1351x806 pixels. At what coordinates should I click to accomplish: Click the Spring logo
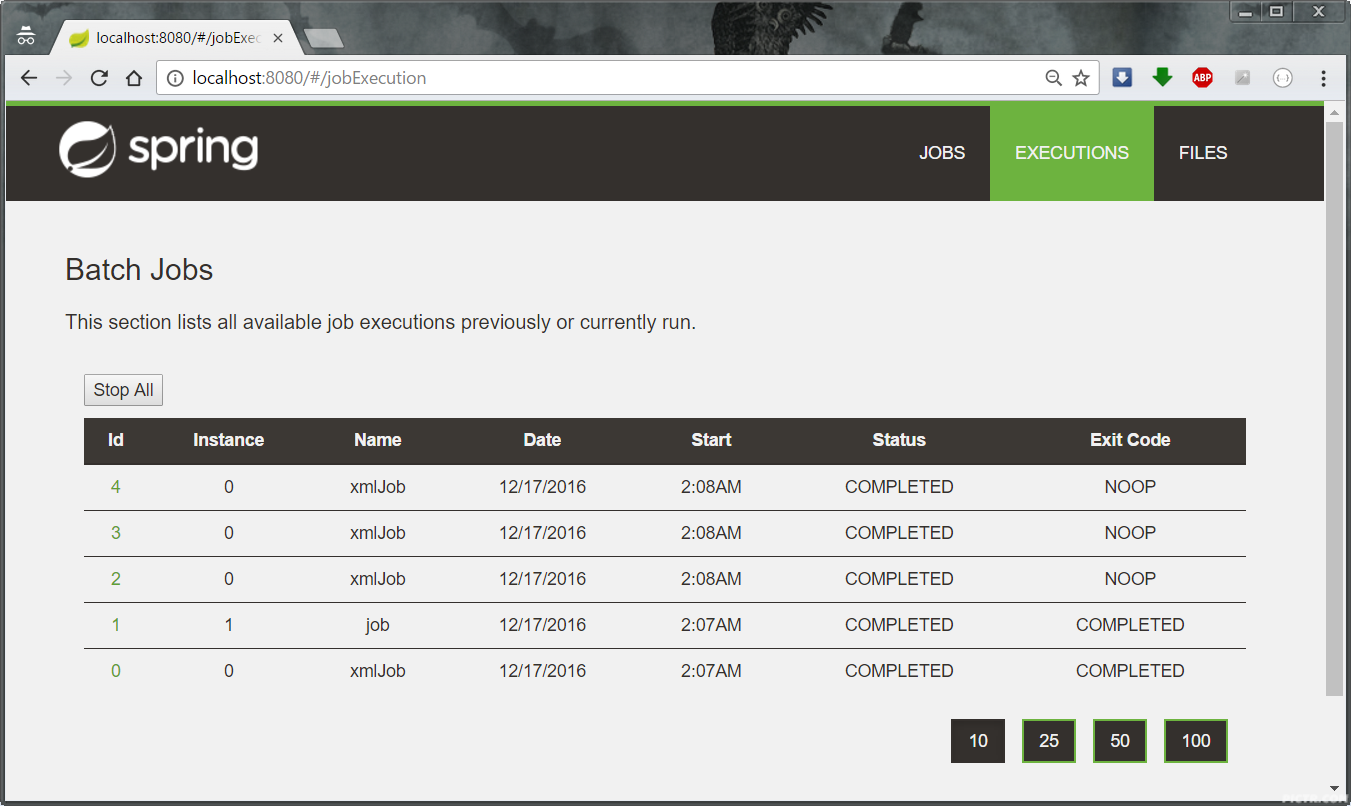[x=158, y=149]
